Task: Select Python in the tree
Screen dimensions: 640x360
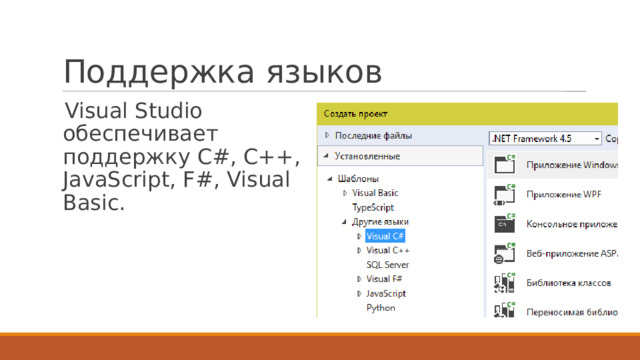Action: coord(380,308)
